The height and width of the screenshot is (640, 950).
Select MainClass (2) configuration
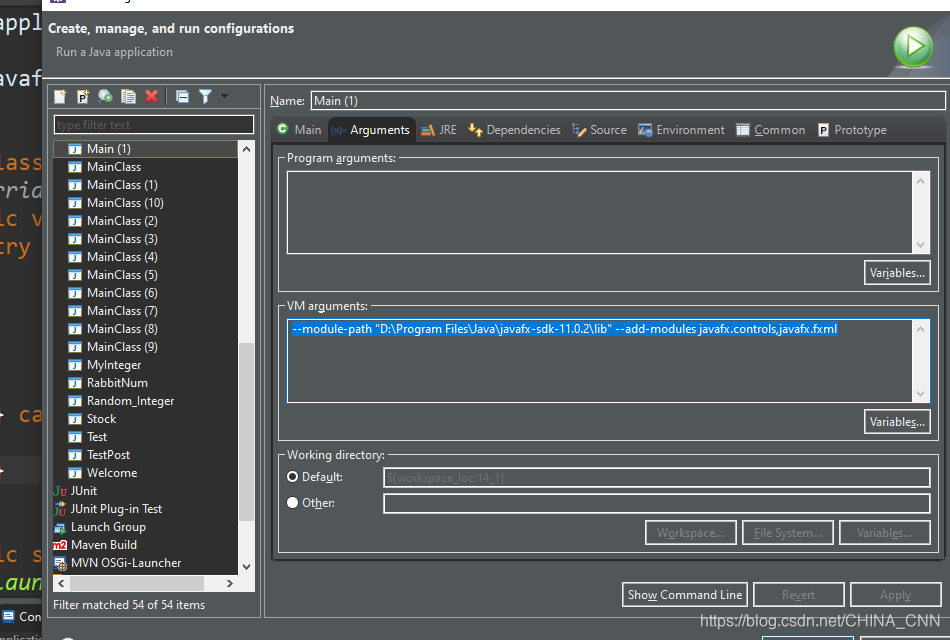[122, 221]
